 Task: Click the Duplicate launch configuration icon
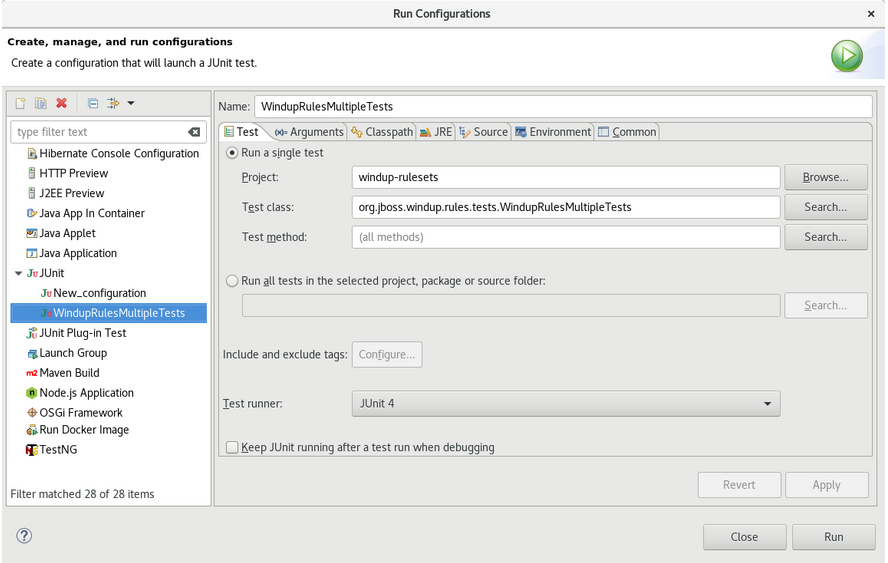41,103
